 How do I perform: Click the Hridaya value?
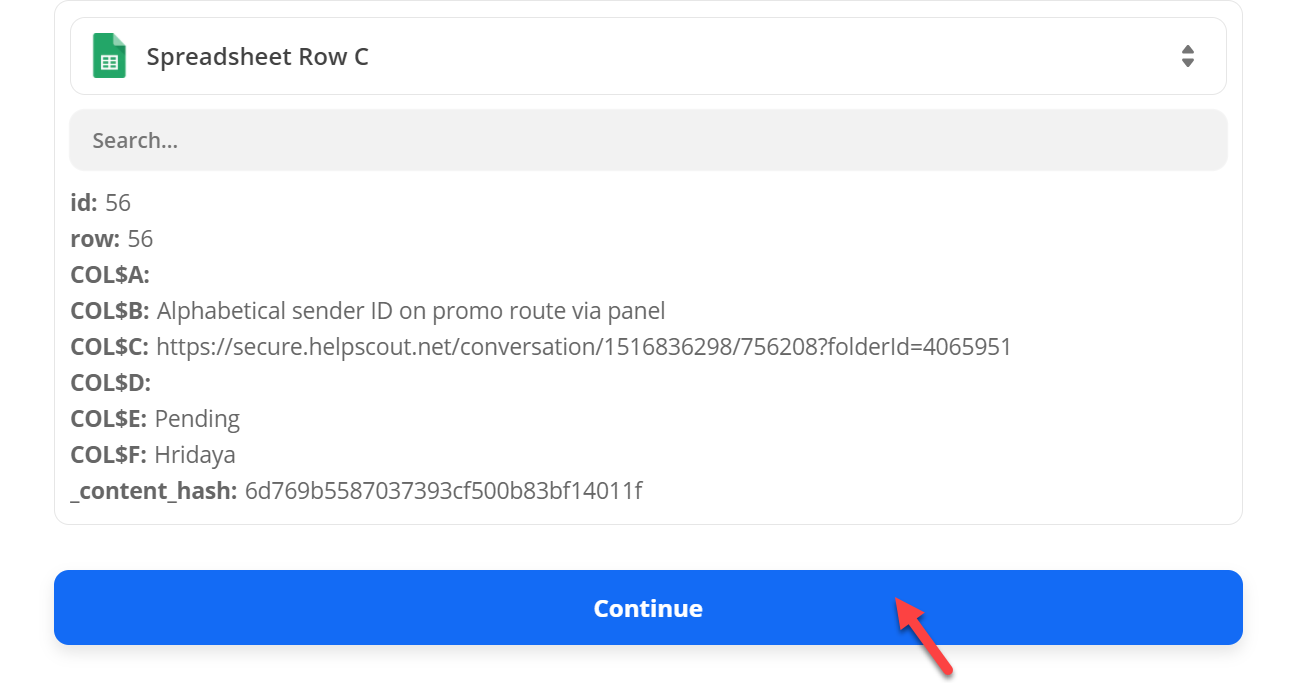[x=195, y=455]
